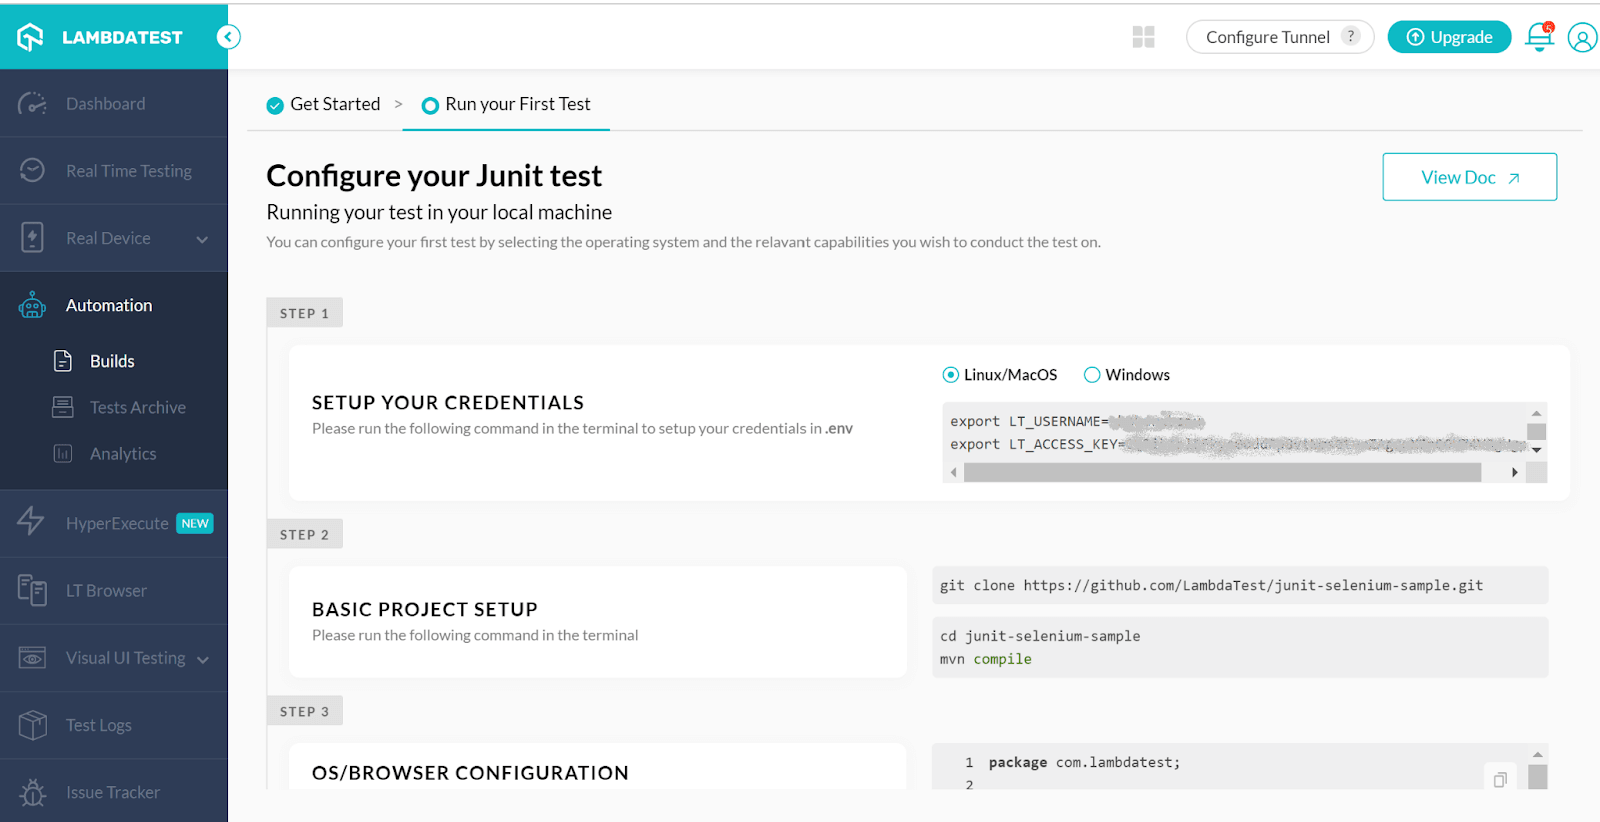The width and height of the screenshot is (1600, 822).
Task: Open Issue Tracker in the sidebar
Action: point(112,792)
